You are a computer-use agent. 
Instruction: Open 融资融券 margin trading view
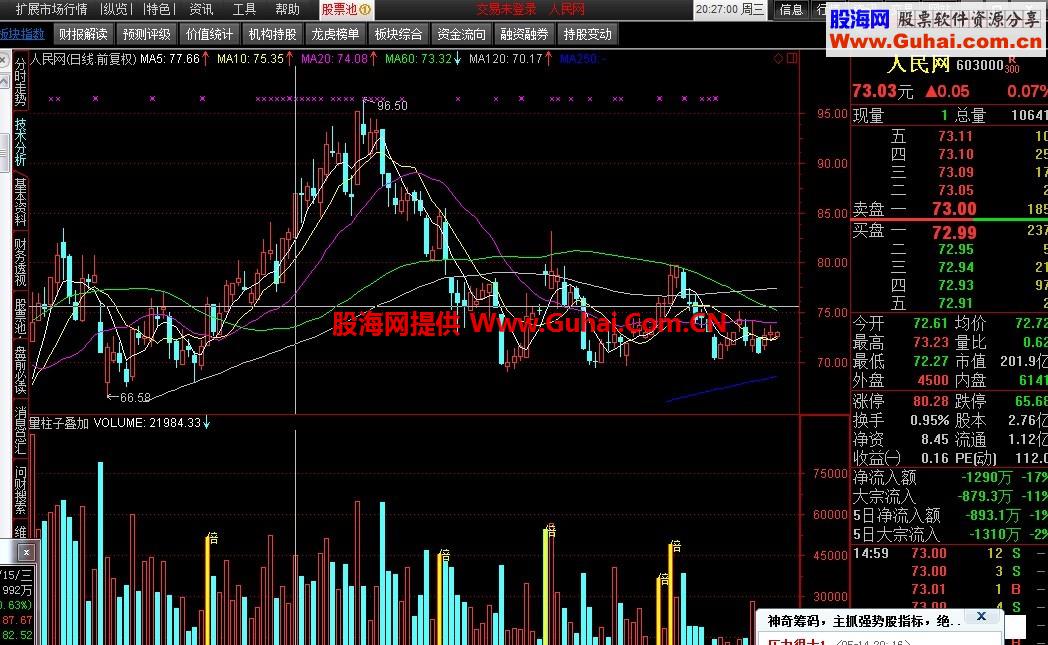524,34
